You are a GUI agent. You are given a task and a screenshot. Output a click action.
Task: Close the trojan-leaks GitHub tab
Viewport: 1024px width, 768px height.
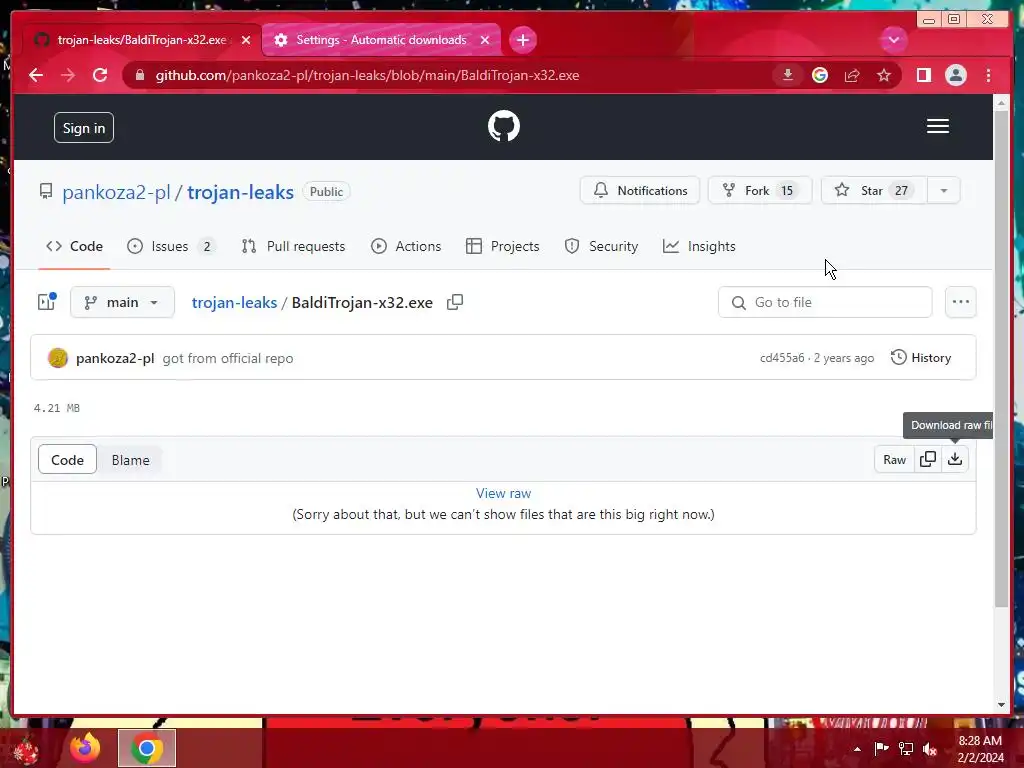[246, 40]
